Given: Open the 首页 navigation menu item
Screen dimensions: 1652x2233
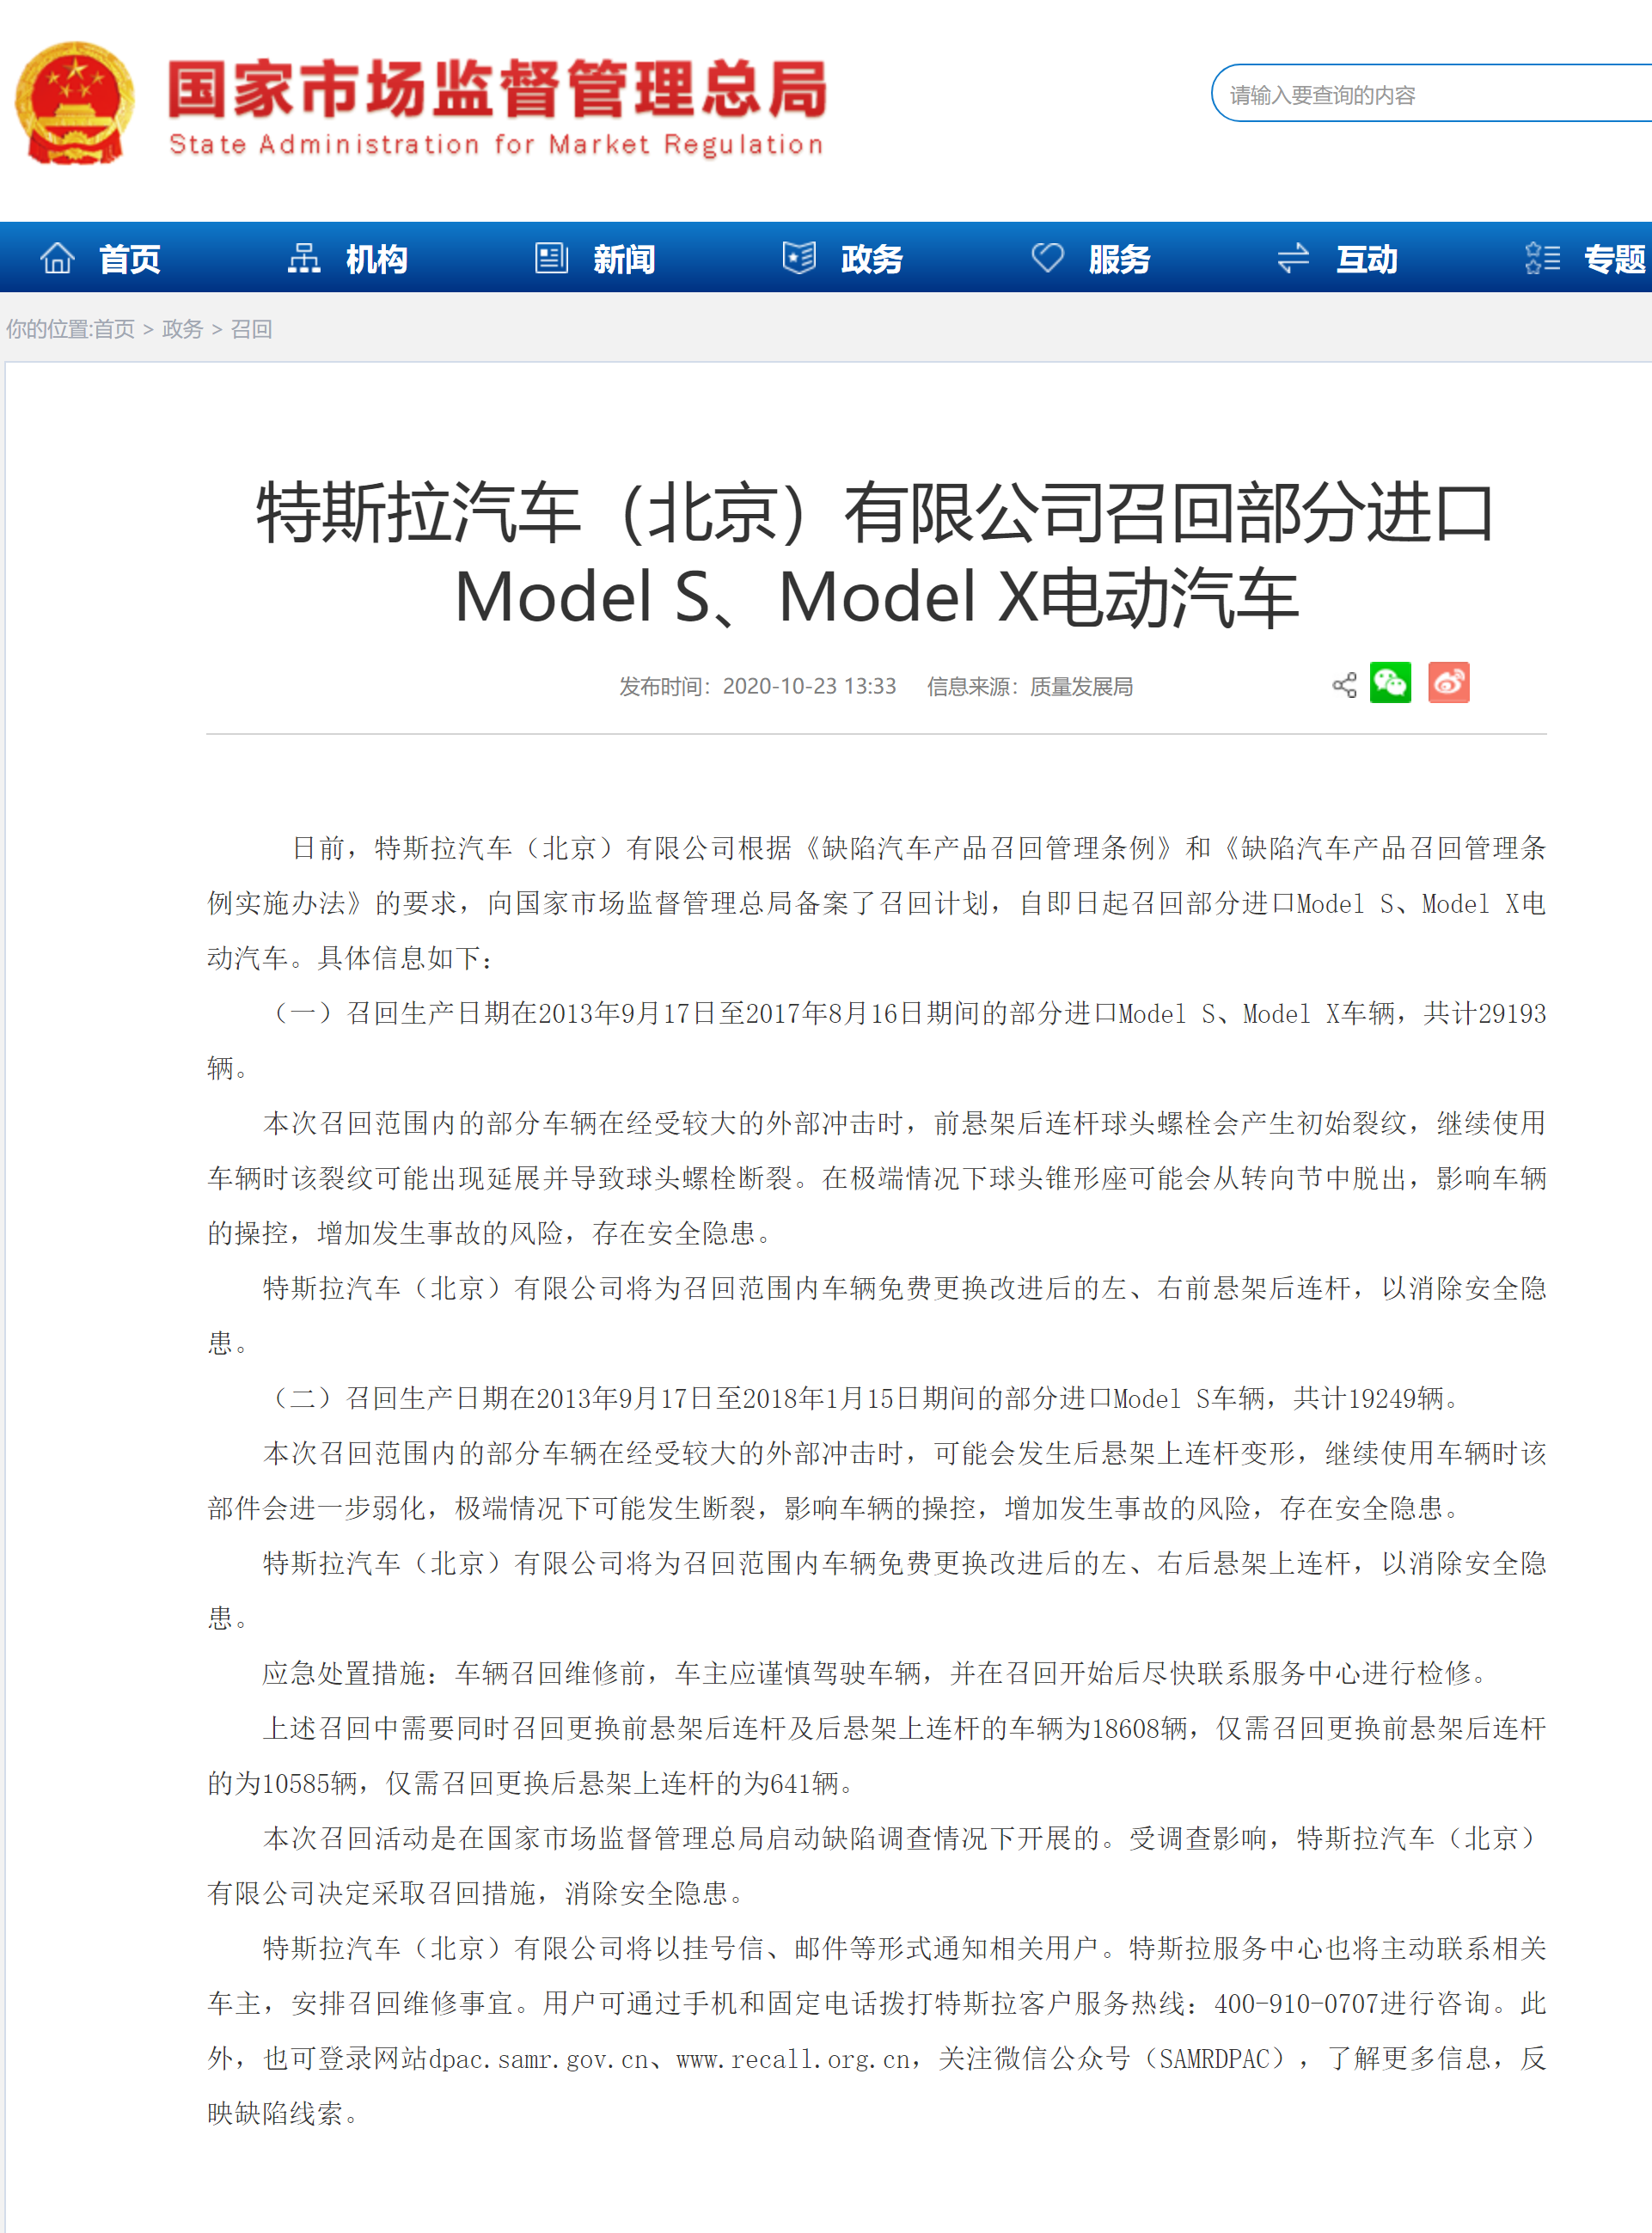Looking at the screenshot, I should [x=130, y=259].
